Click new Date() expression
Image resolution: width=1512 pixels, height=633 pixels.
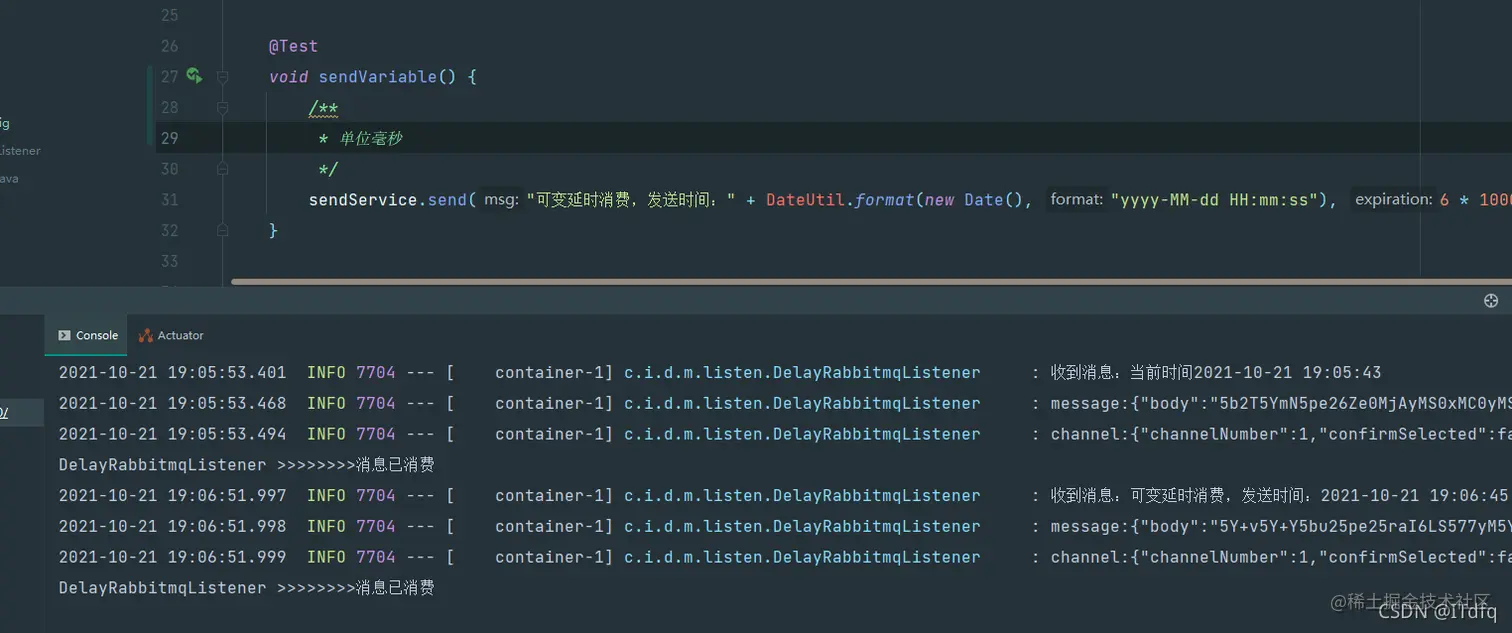click(x=973, y=200)
